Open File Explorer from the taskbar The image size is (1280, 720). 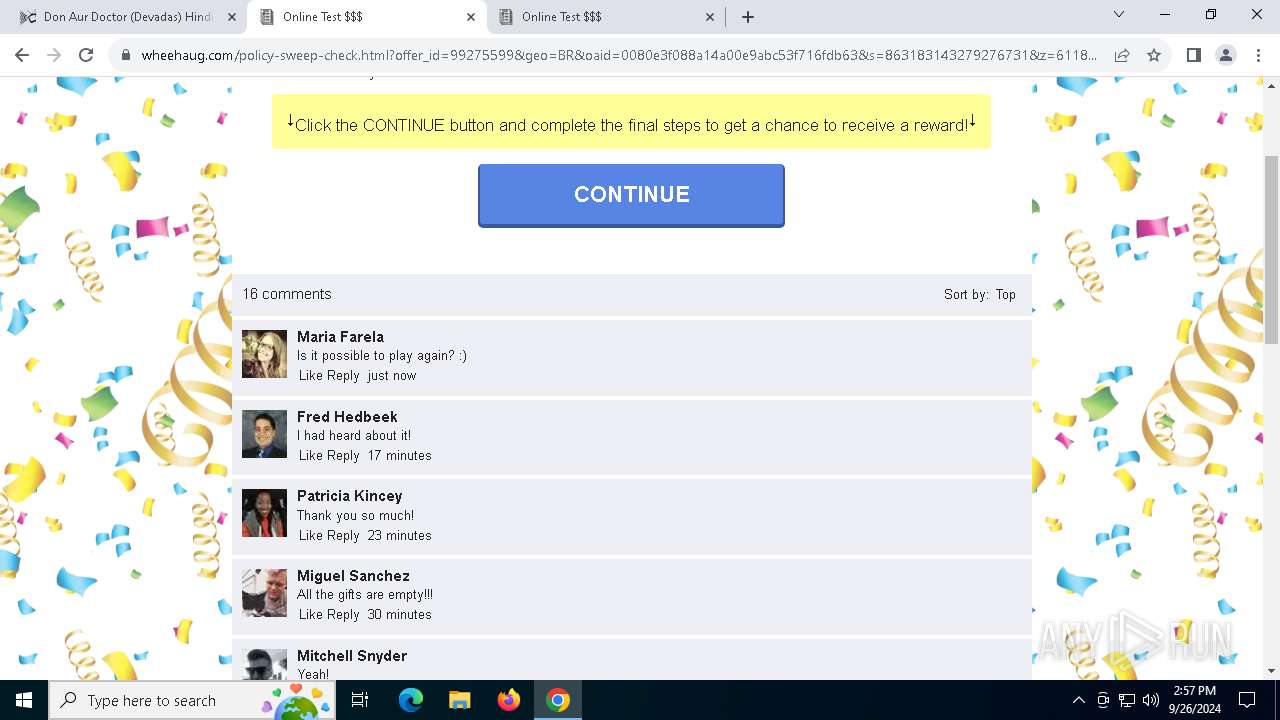pos(460,700)
